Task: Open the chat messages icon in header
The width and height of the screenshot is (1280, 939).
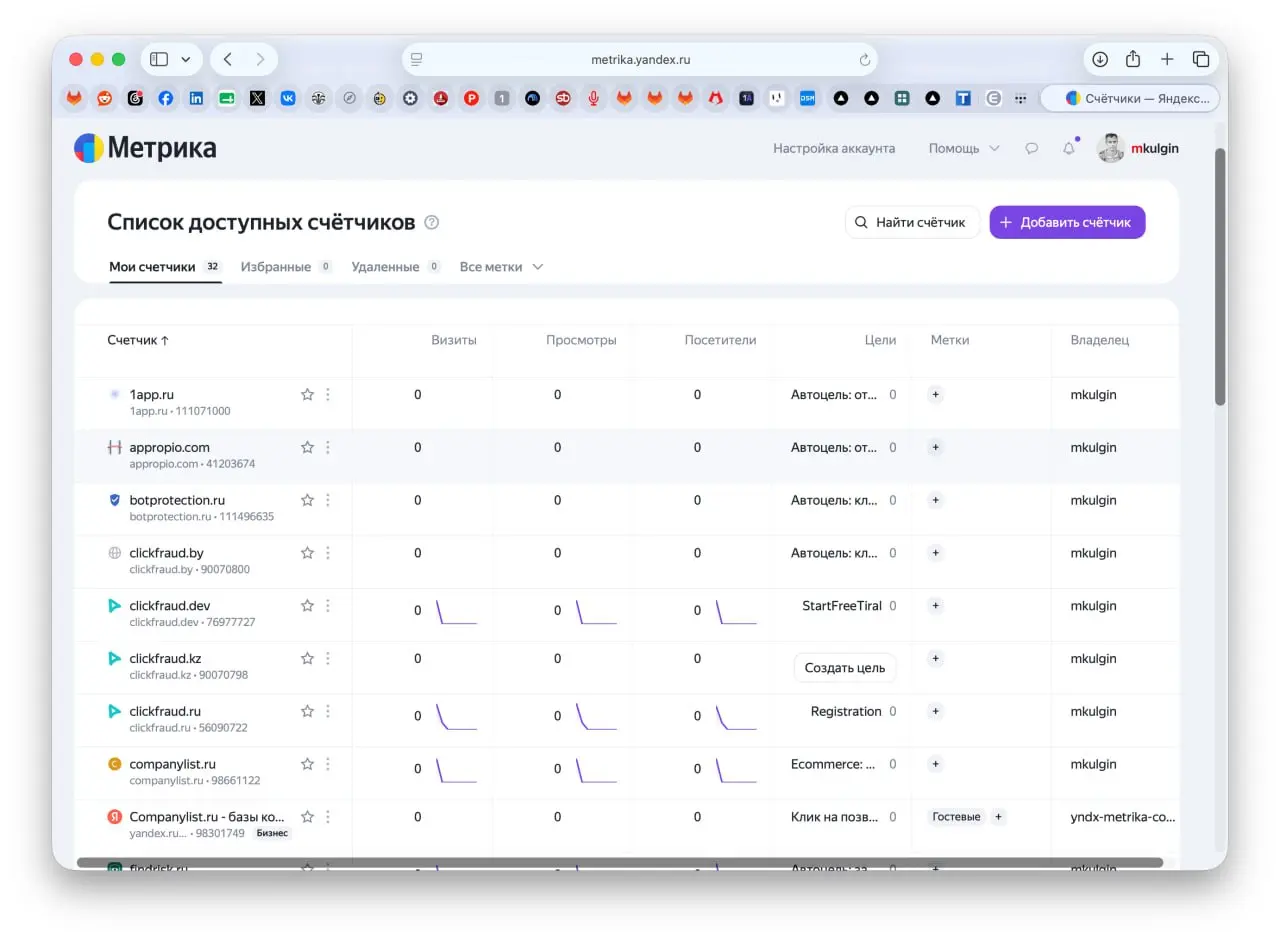Action: 1032,148
